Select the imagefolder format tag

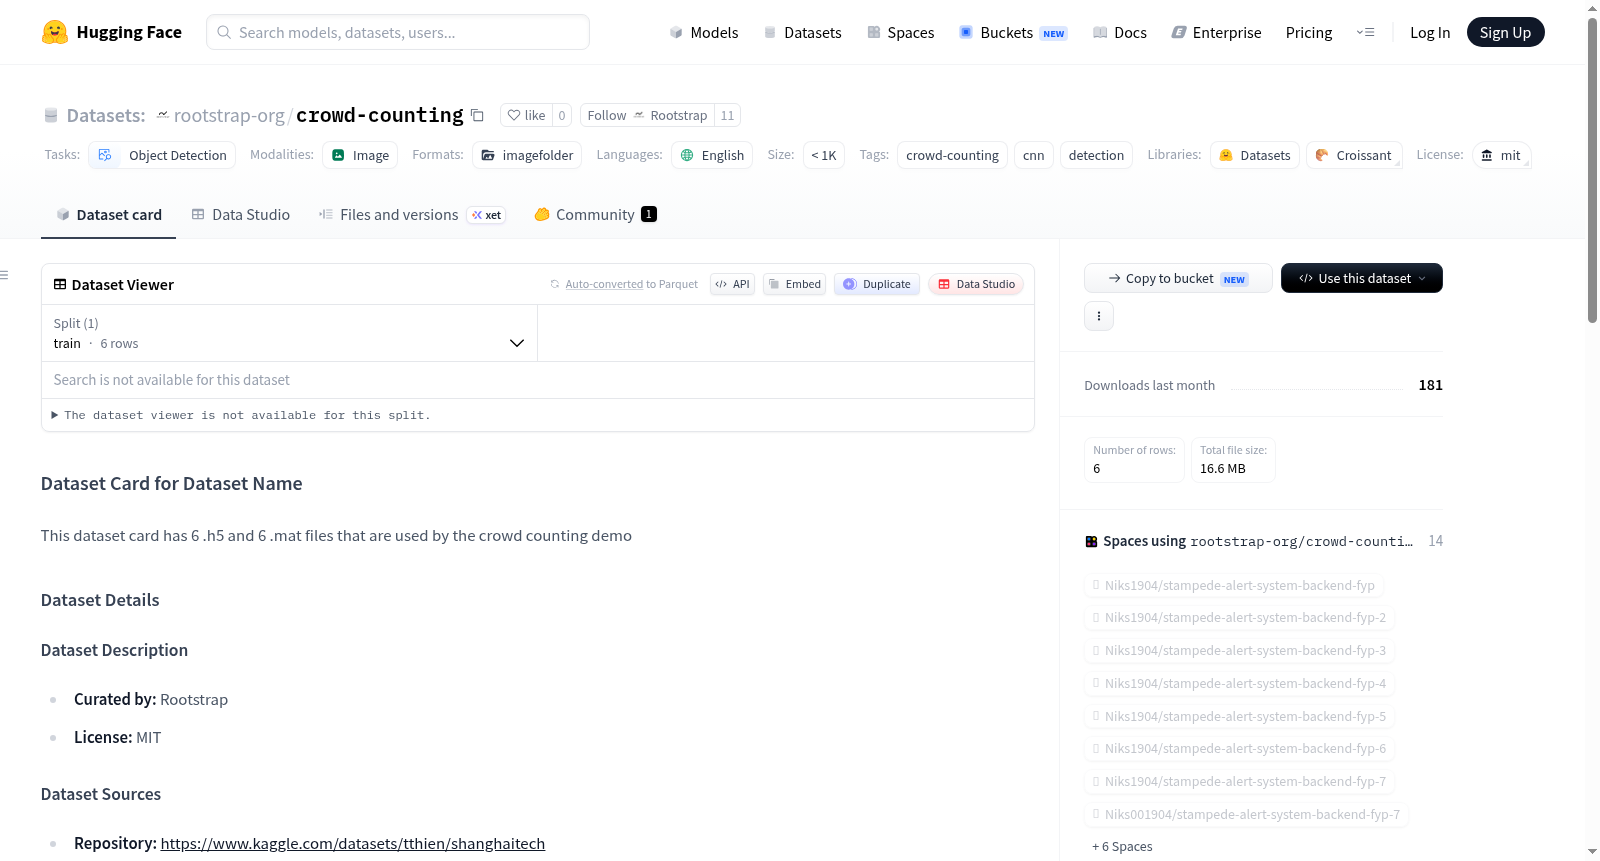[x=527, y=155]
